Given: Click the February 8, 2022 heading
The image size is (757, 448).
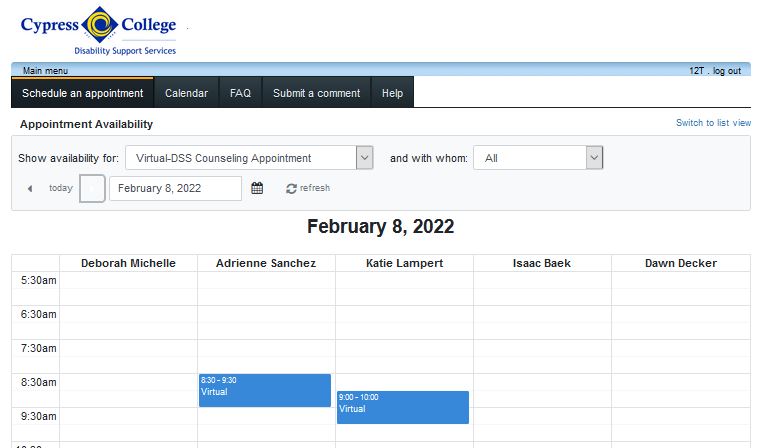Looking at the screenshot, I should [x=380, y=226].
